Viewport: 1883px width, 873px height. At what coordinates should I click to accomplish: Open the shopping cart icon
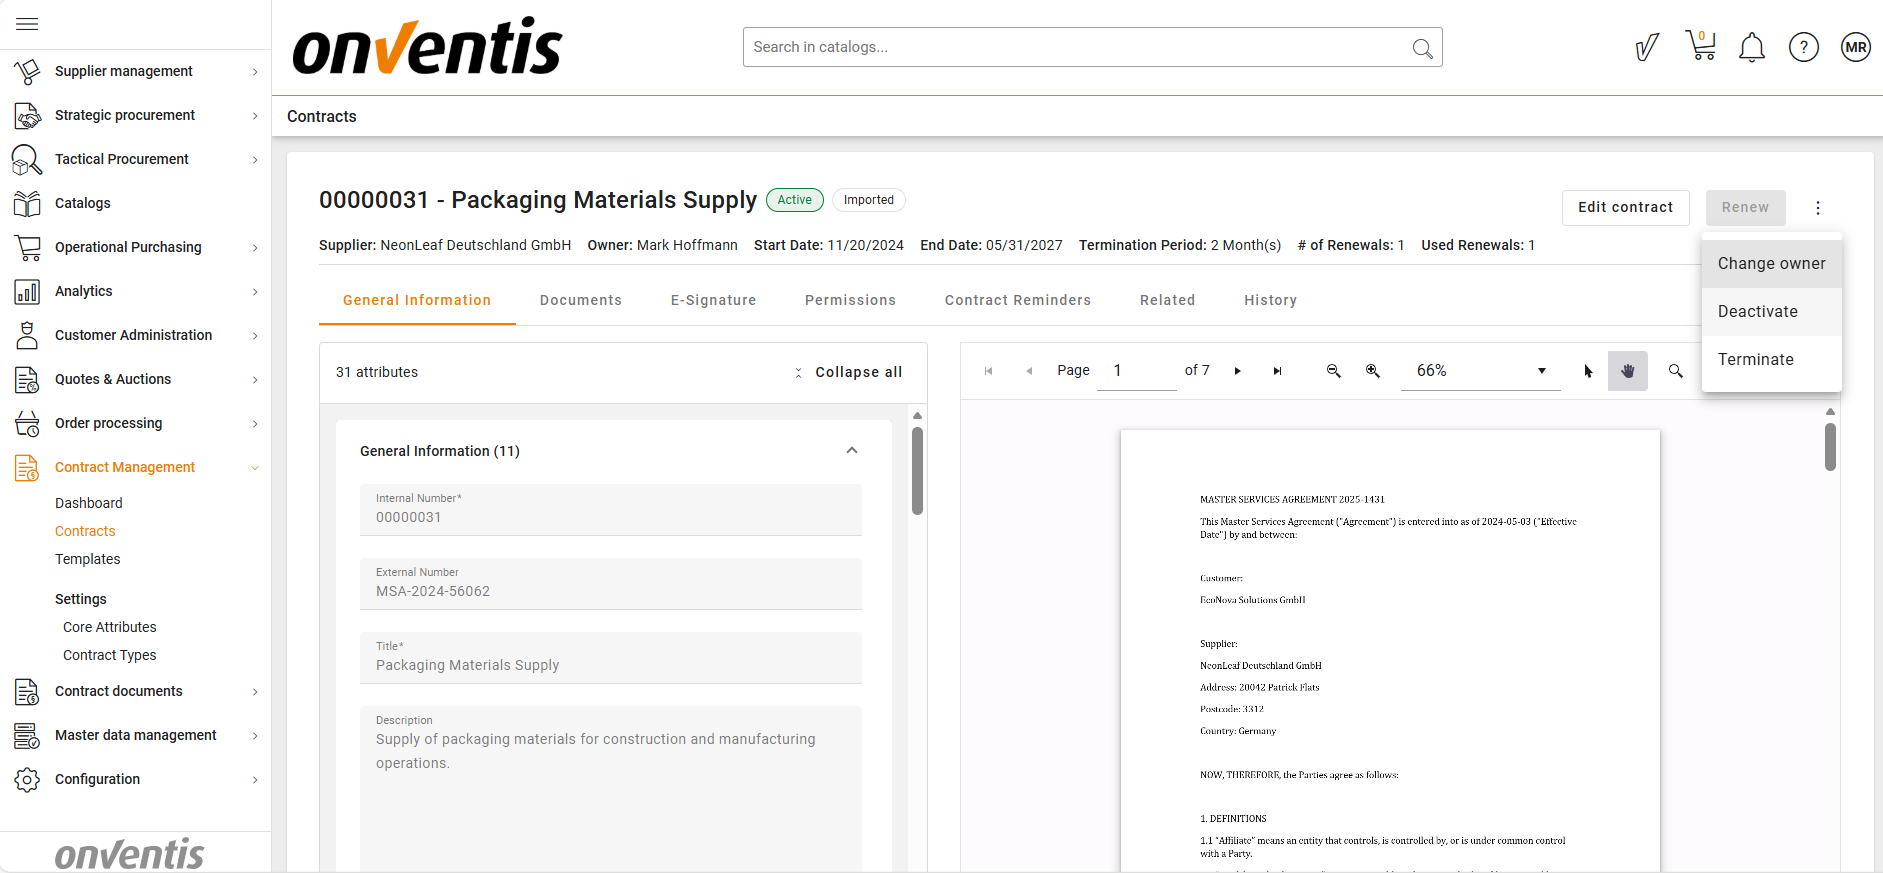[1700, 46]
